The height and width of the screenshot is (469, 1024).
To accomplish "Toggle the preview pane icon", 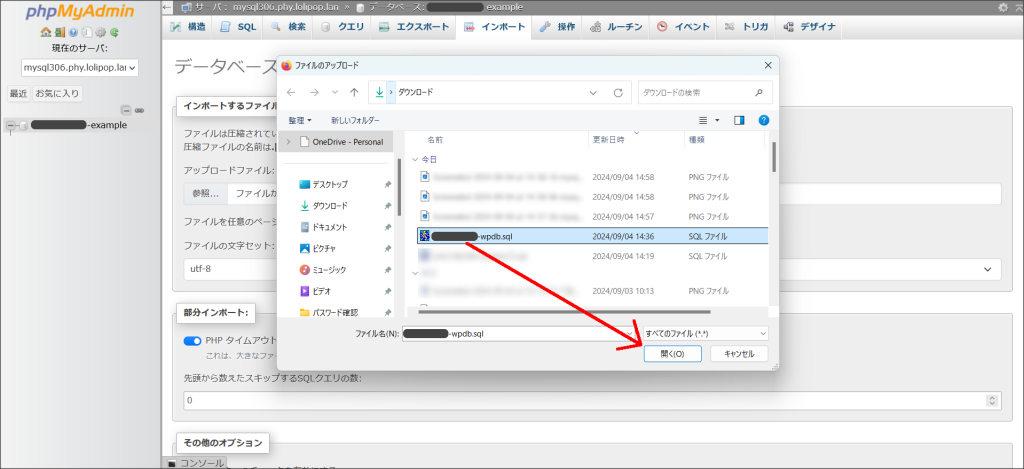I will click(739, 120).
